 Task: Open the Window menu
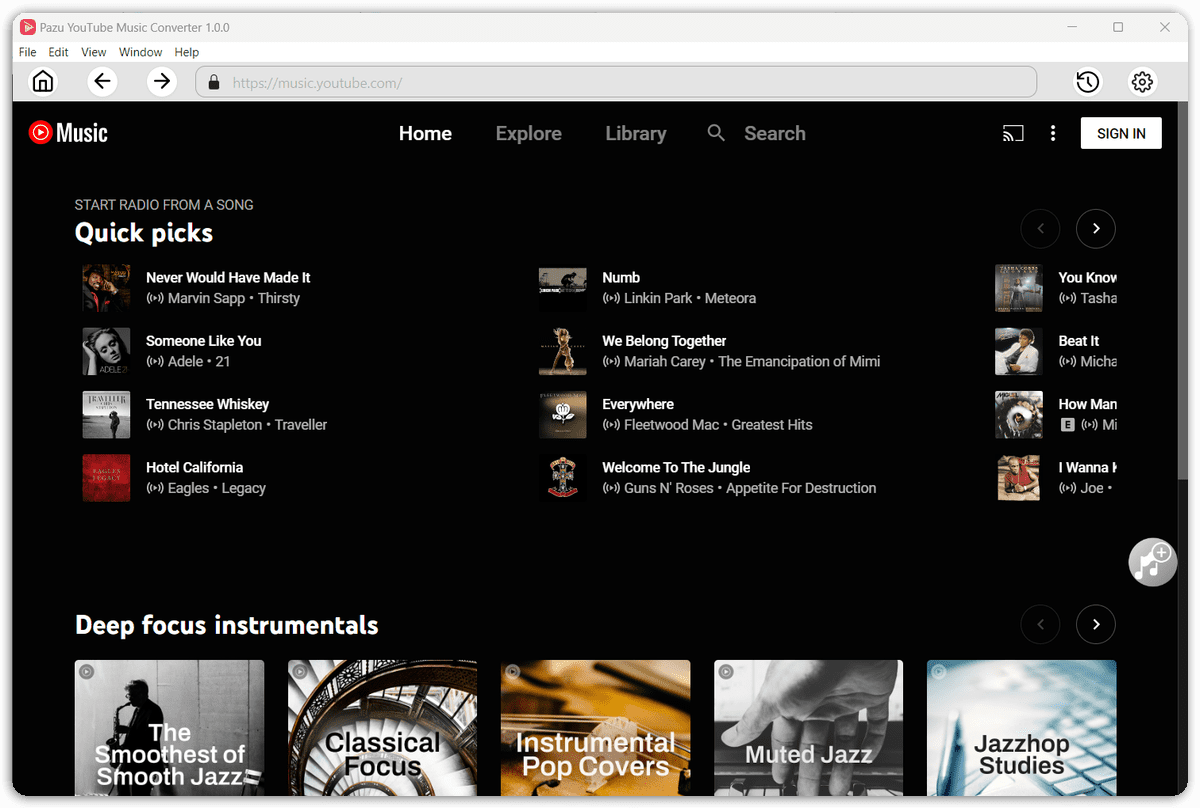140,52
